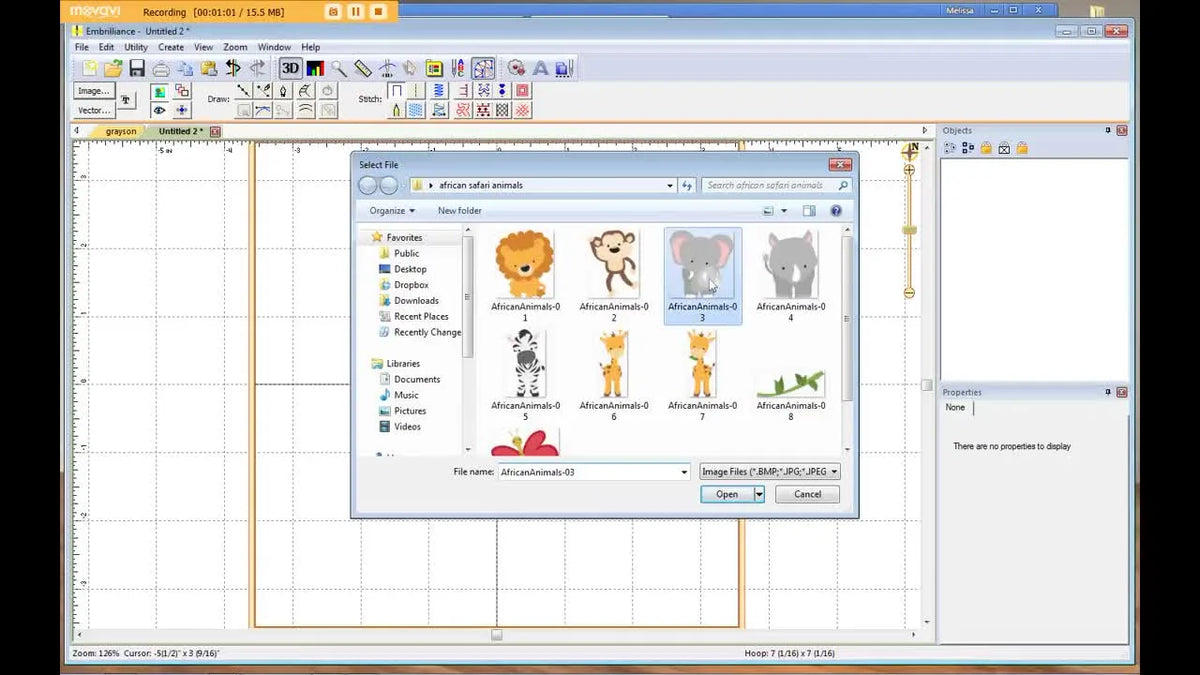Screen dimensions: 1200x675
Task: Select the blue fill stitch pattern icon
Action: [x=418, y=110]
